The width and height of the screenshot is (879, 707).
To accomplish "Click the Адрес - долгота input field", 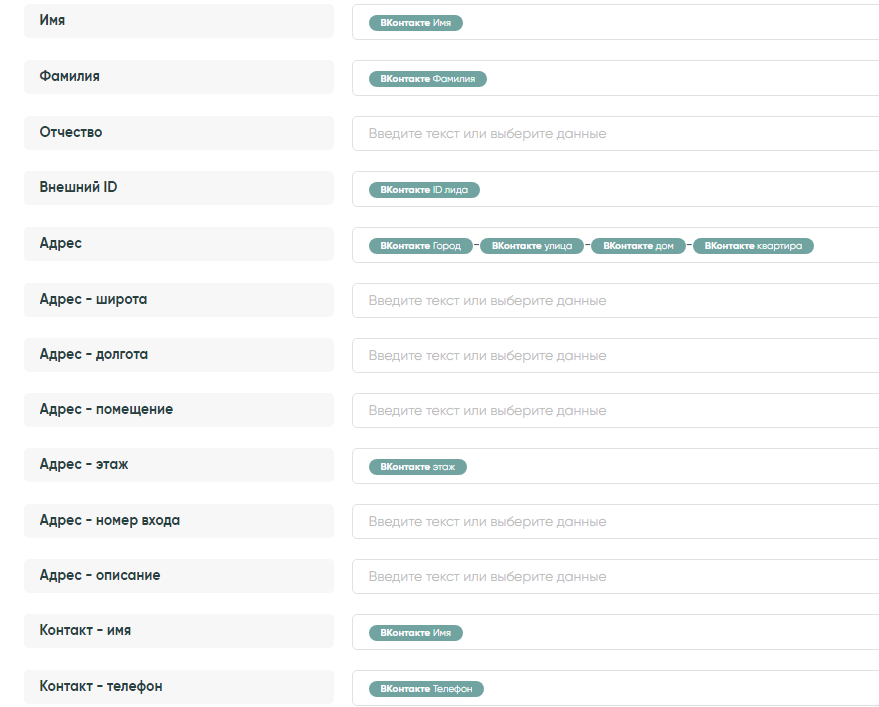I will pos(615,355).
